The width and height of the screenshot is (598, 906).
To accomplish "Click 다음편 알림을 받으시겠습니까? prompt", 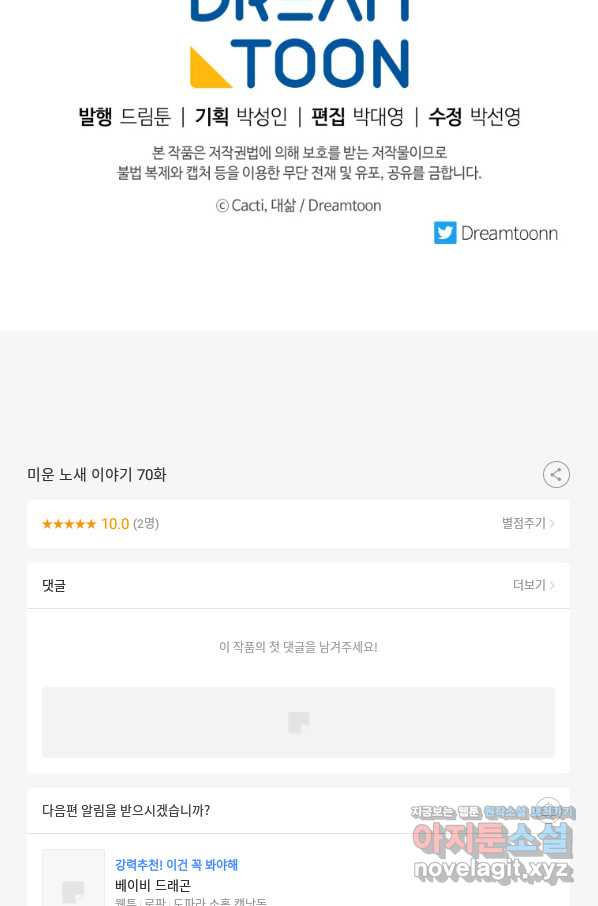I will 126,811.
